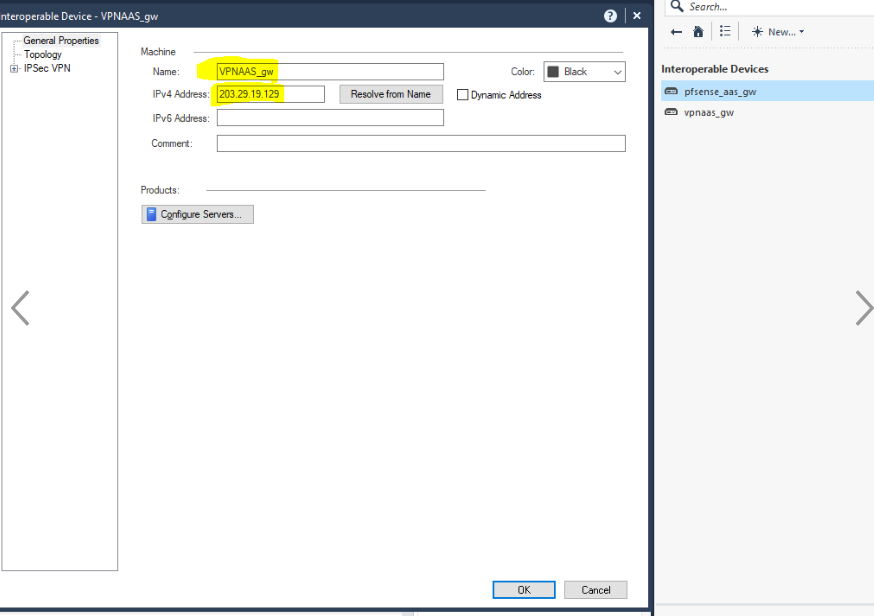874x616 pixels.
Task: Click the IPv6 Address input field
Action: pos(330,118)
